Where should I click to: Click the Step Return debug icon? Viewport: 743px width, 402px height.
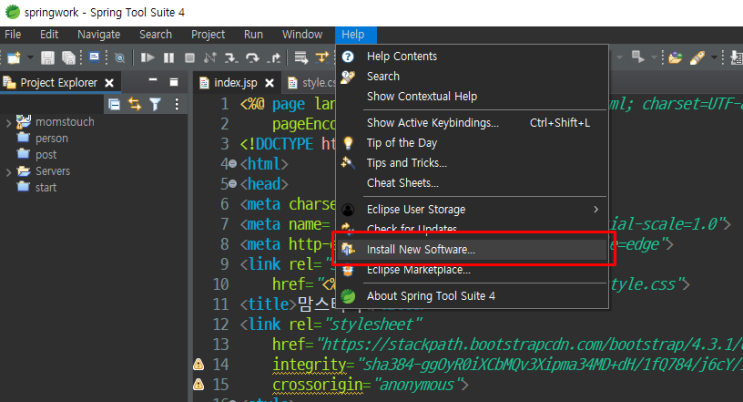273,58
